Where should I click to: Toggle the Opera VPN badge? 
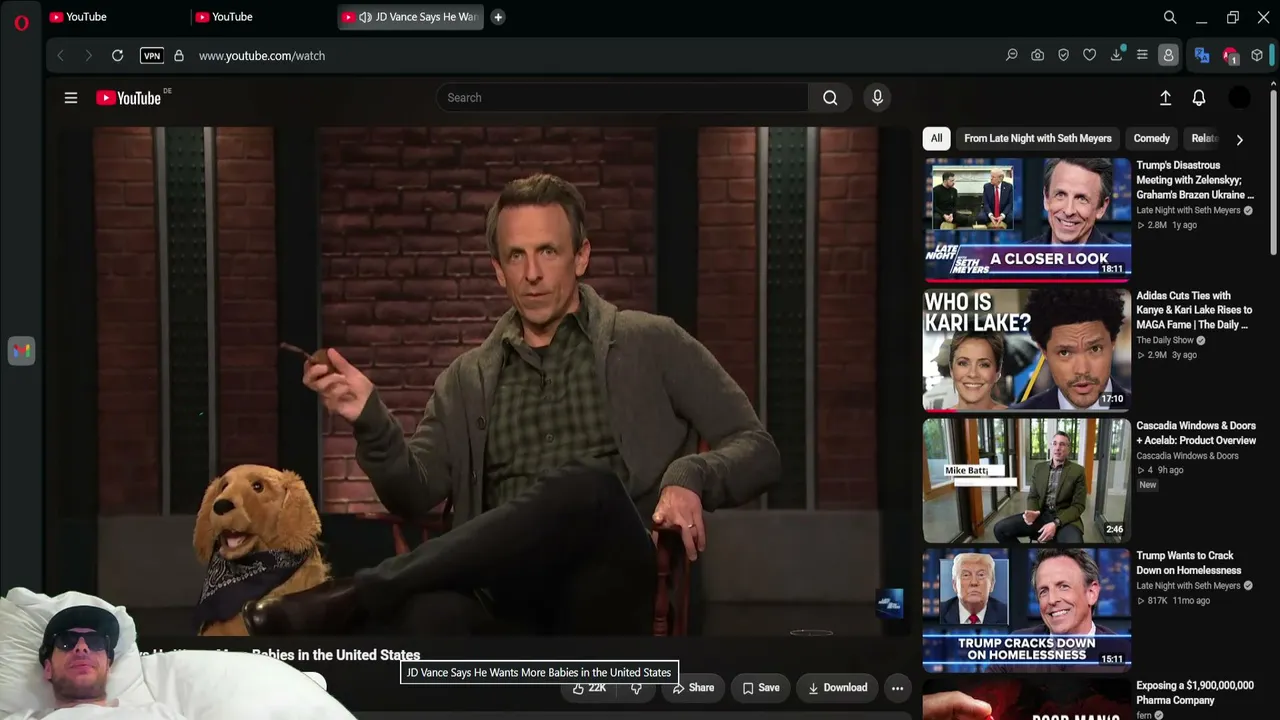pos(152,56)
